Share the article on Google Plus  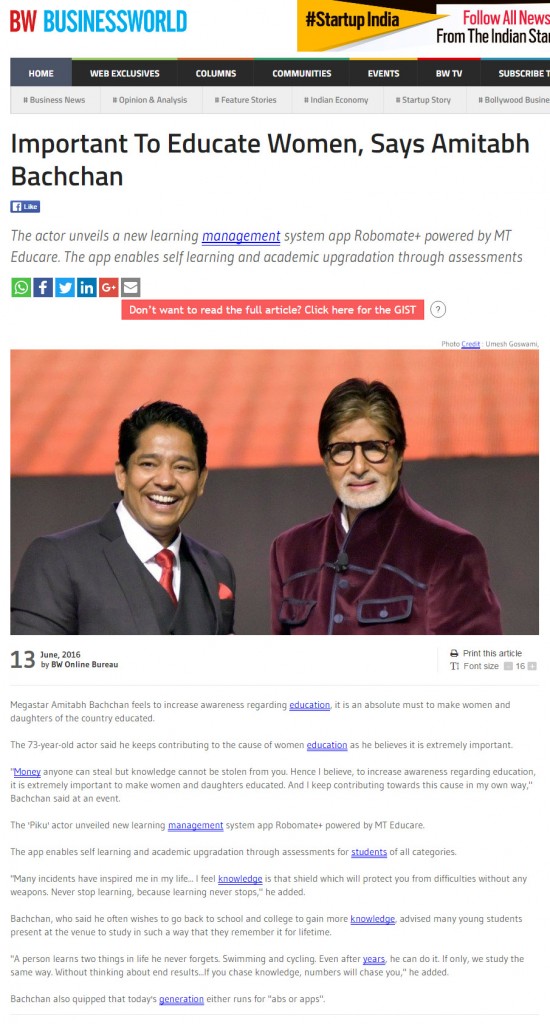coord(108,287)
